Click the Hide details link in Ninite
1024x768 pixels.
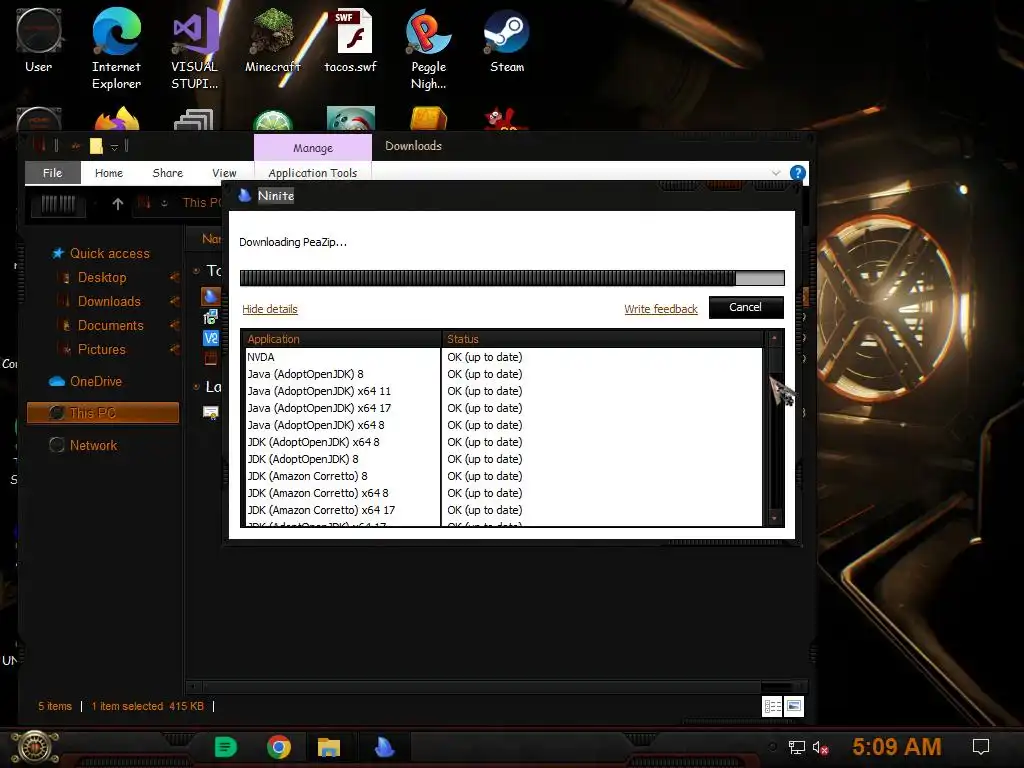tap(270, 309)
